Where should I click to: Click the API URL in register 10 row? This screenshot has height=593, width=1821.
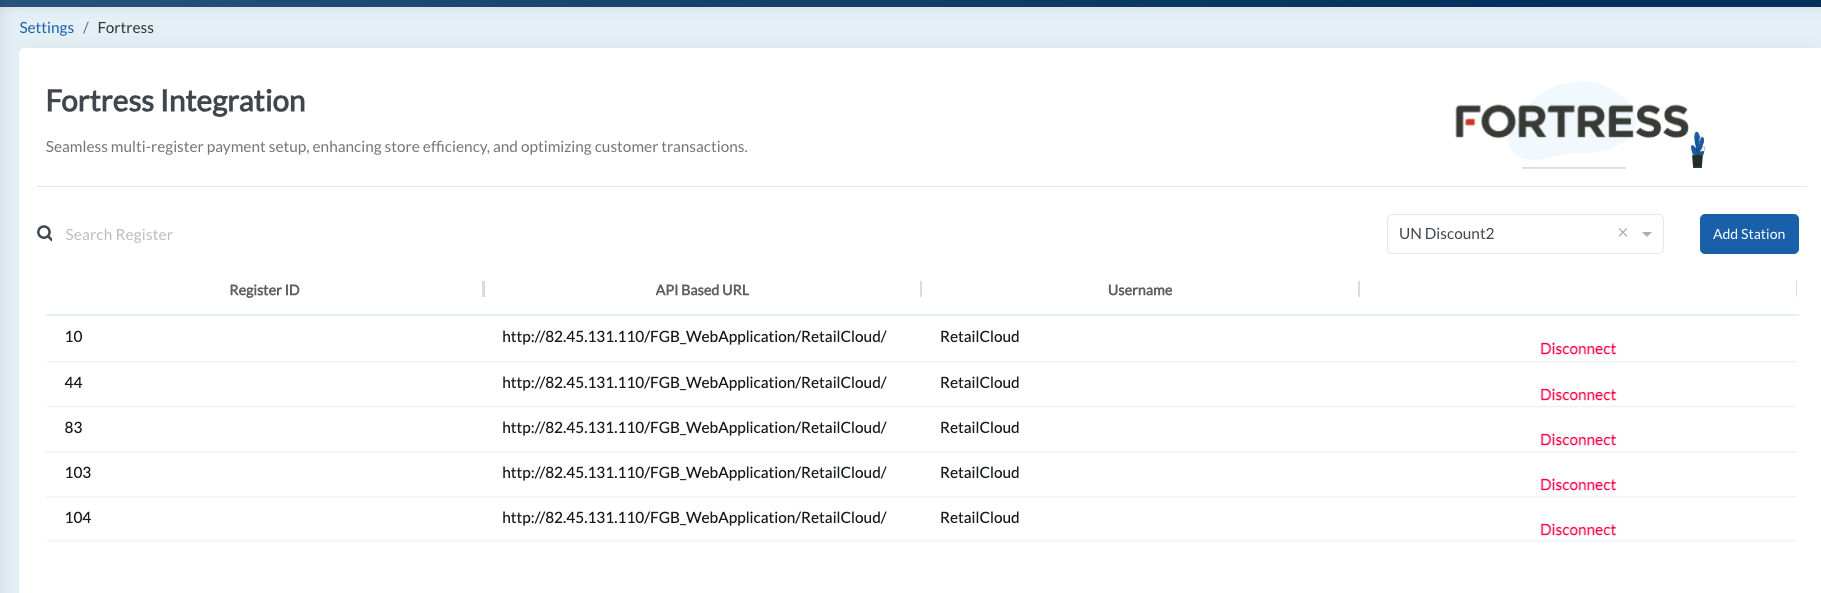(694, 337)
